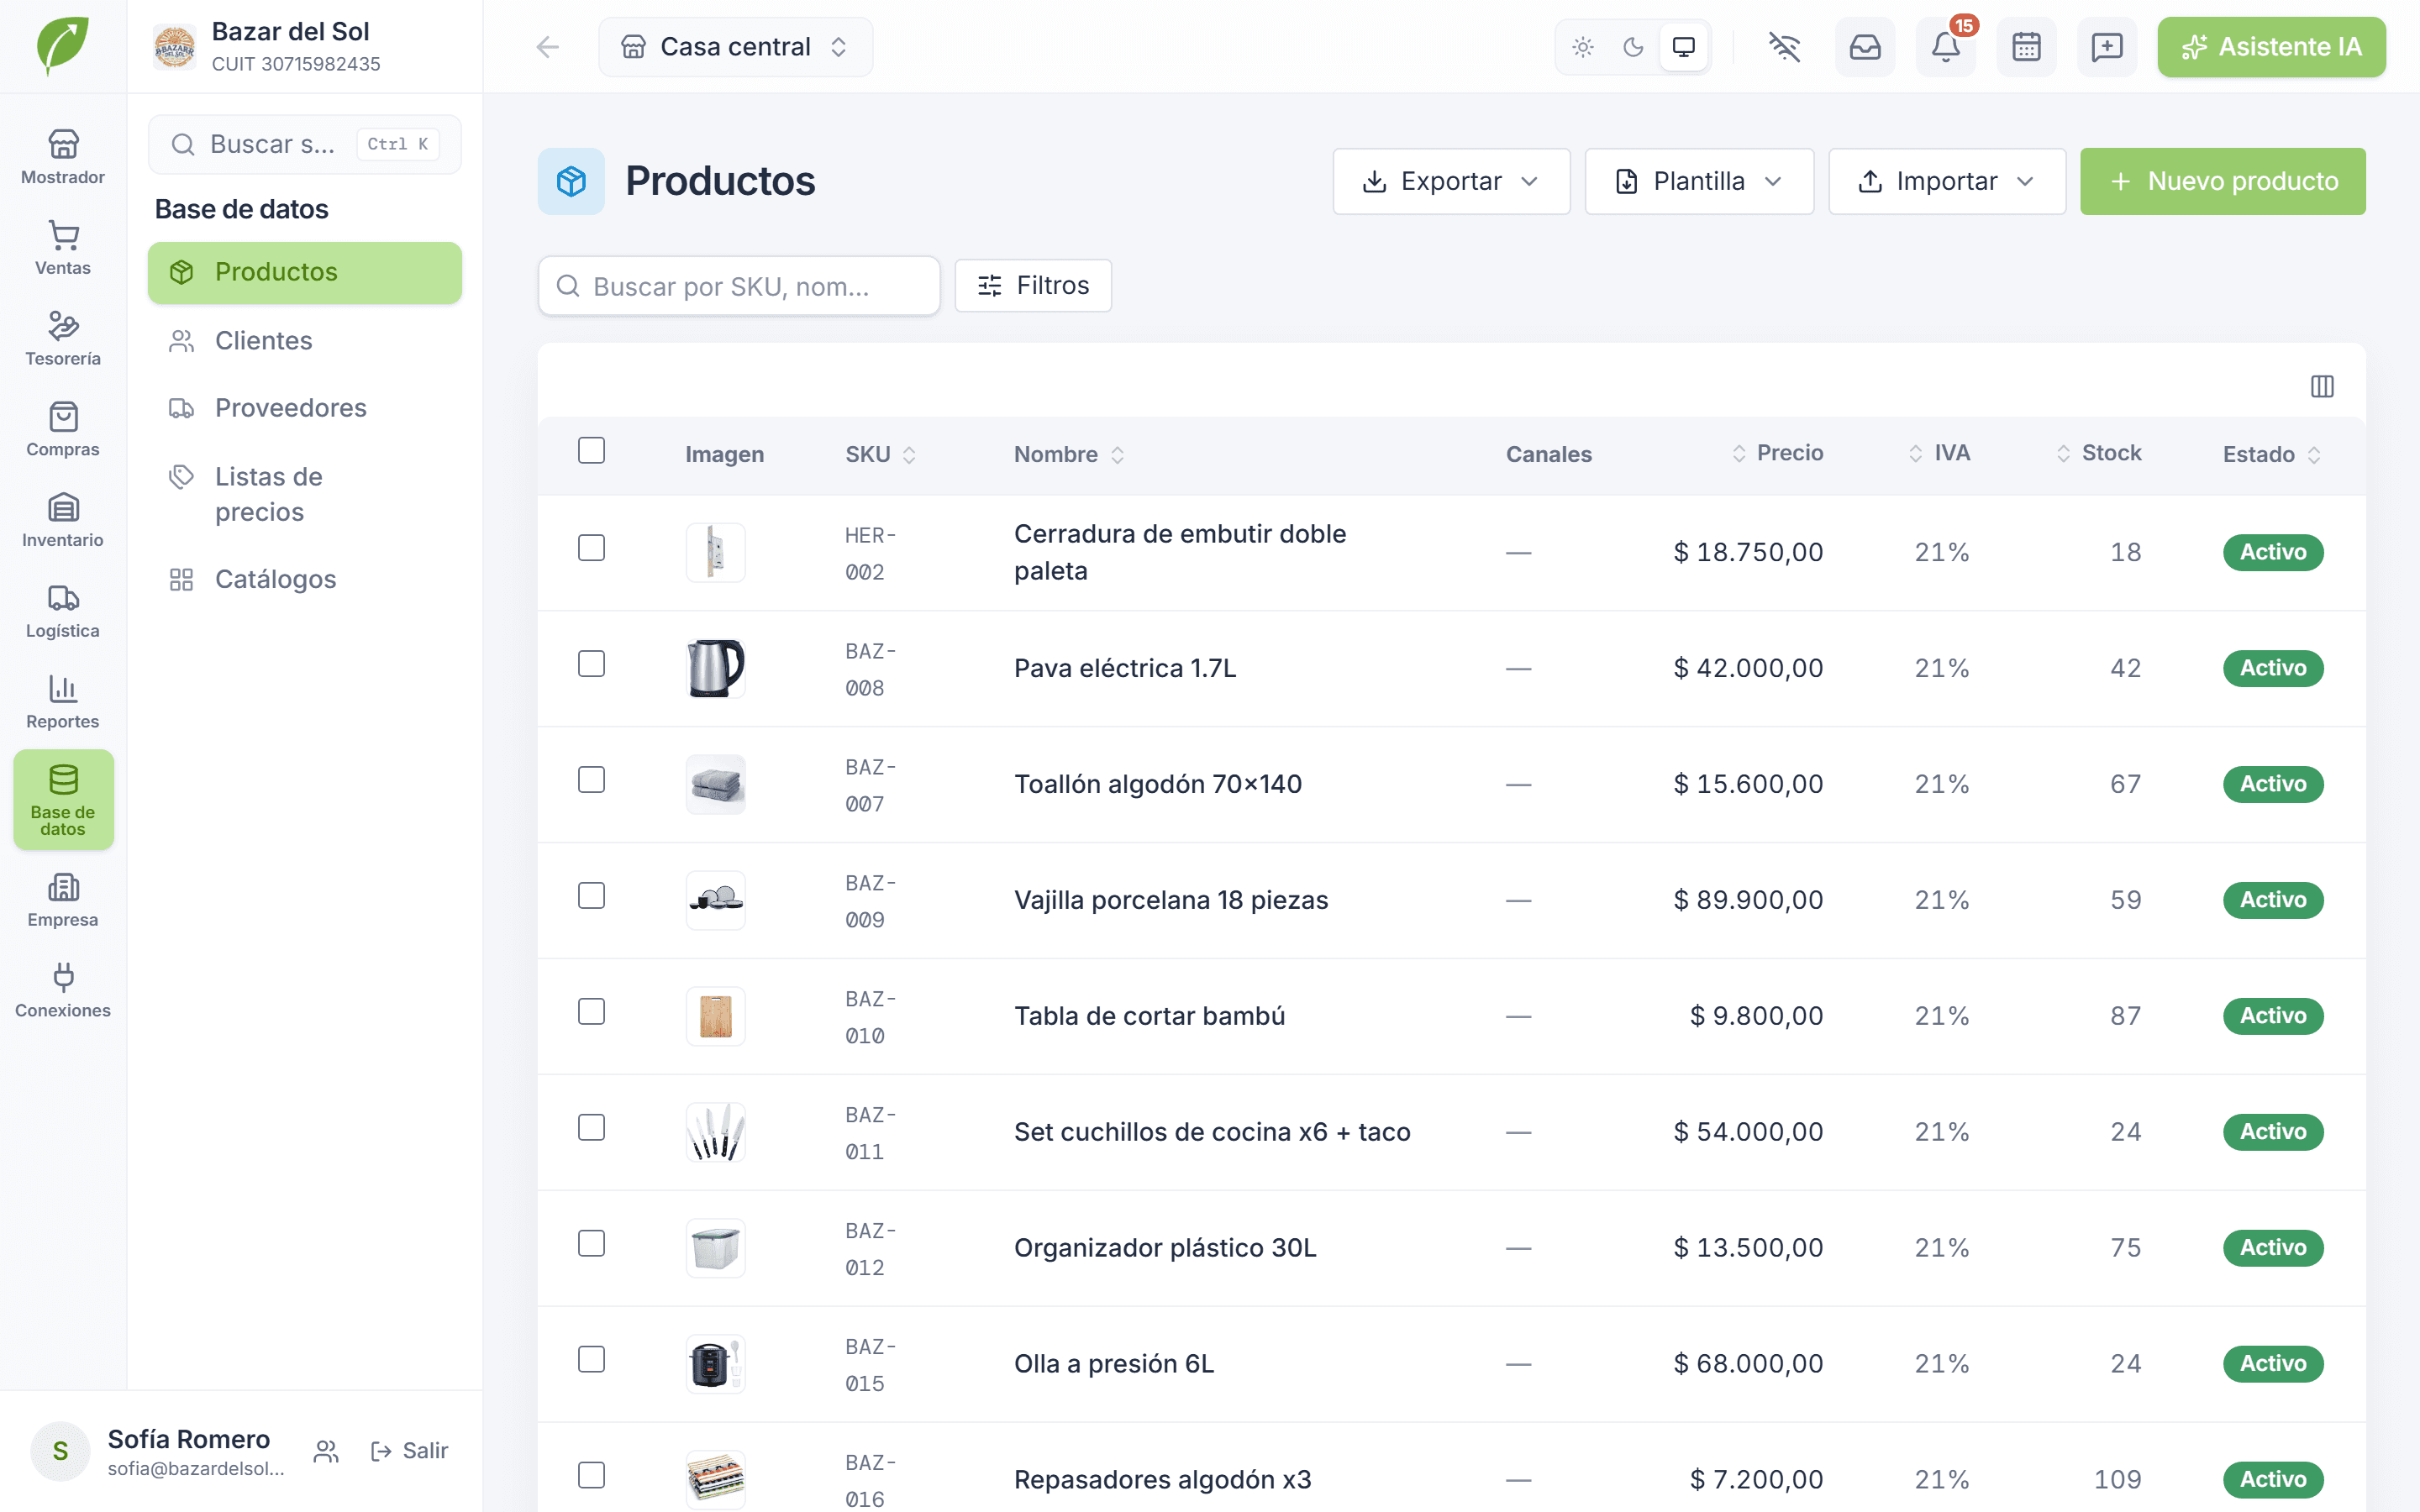The image size is (2420, 1512).
Task: Sort table by SKU column
Action: click(880, 454)
